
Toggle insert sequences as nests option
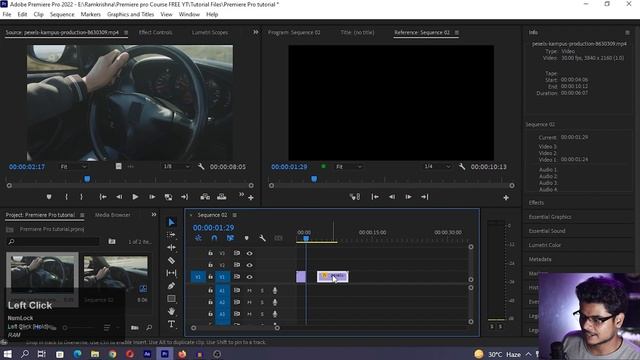click(198, 238)
